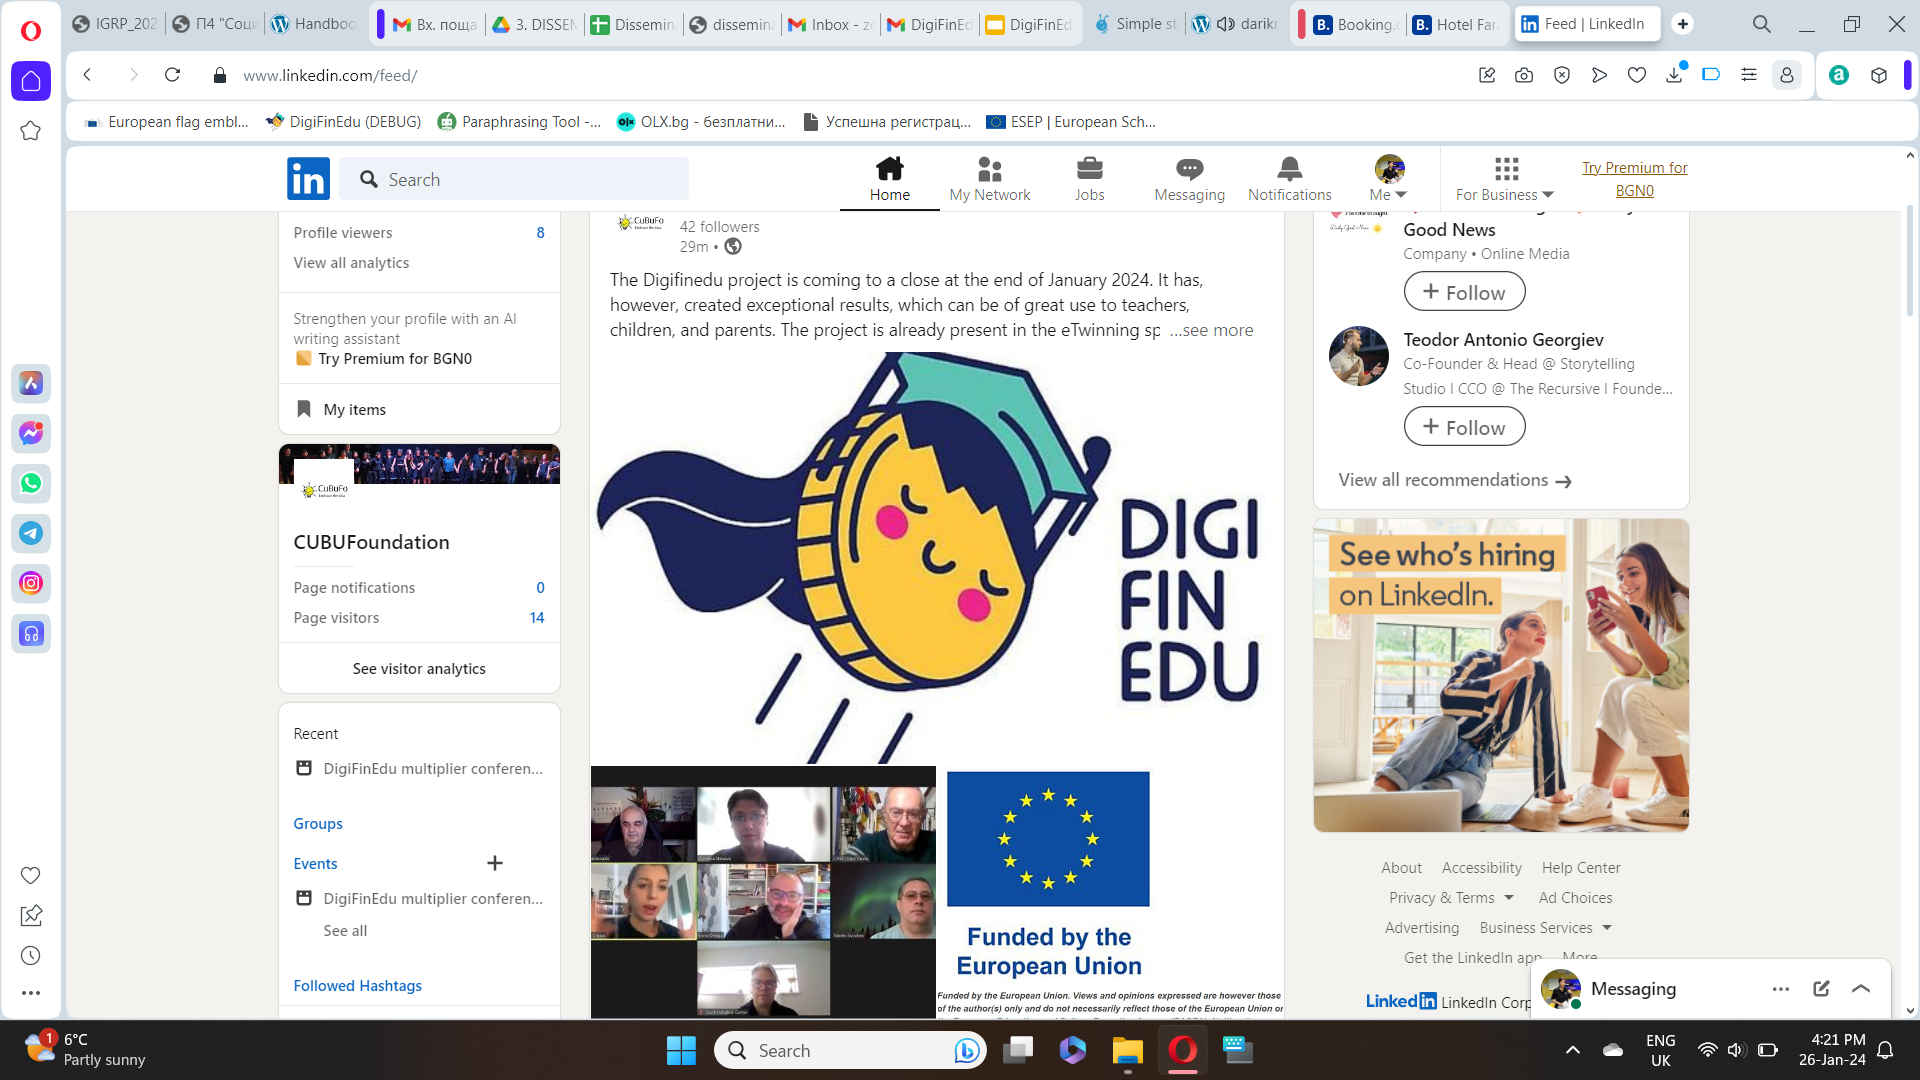Screen dimensions: 1920x1080
Task: Expand the Business Services dropdown
Action: [x=1545, y=928]
